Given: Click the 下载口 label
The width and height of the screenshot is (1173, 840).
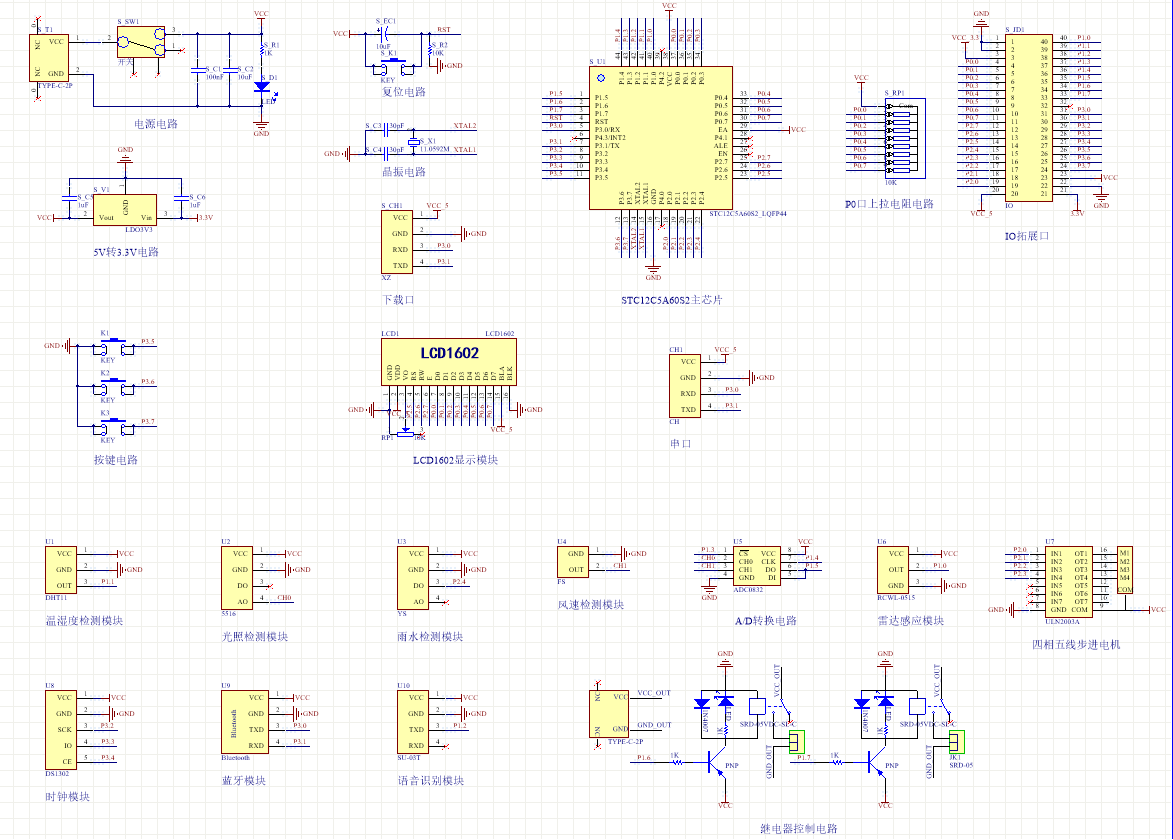Looking at the screenshot, I should pyautogui.click(x=398, y=300).
